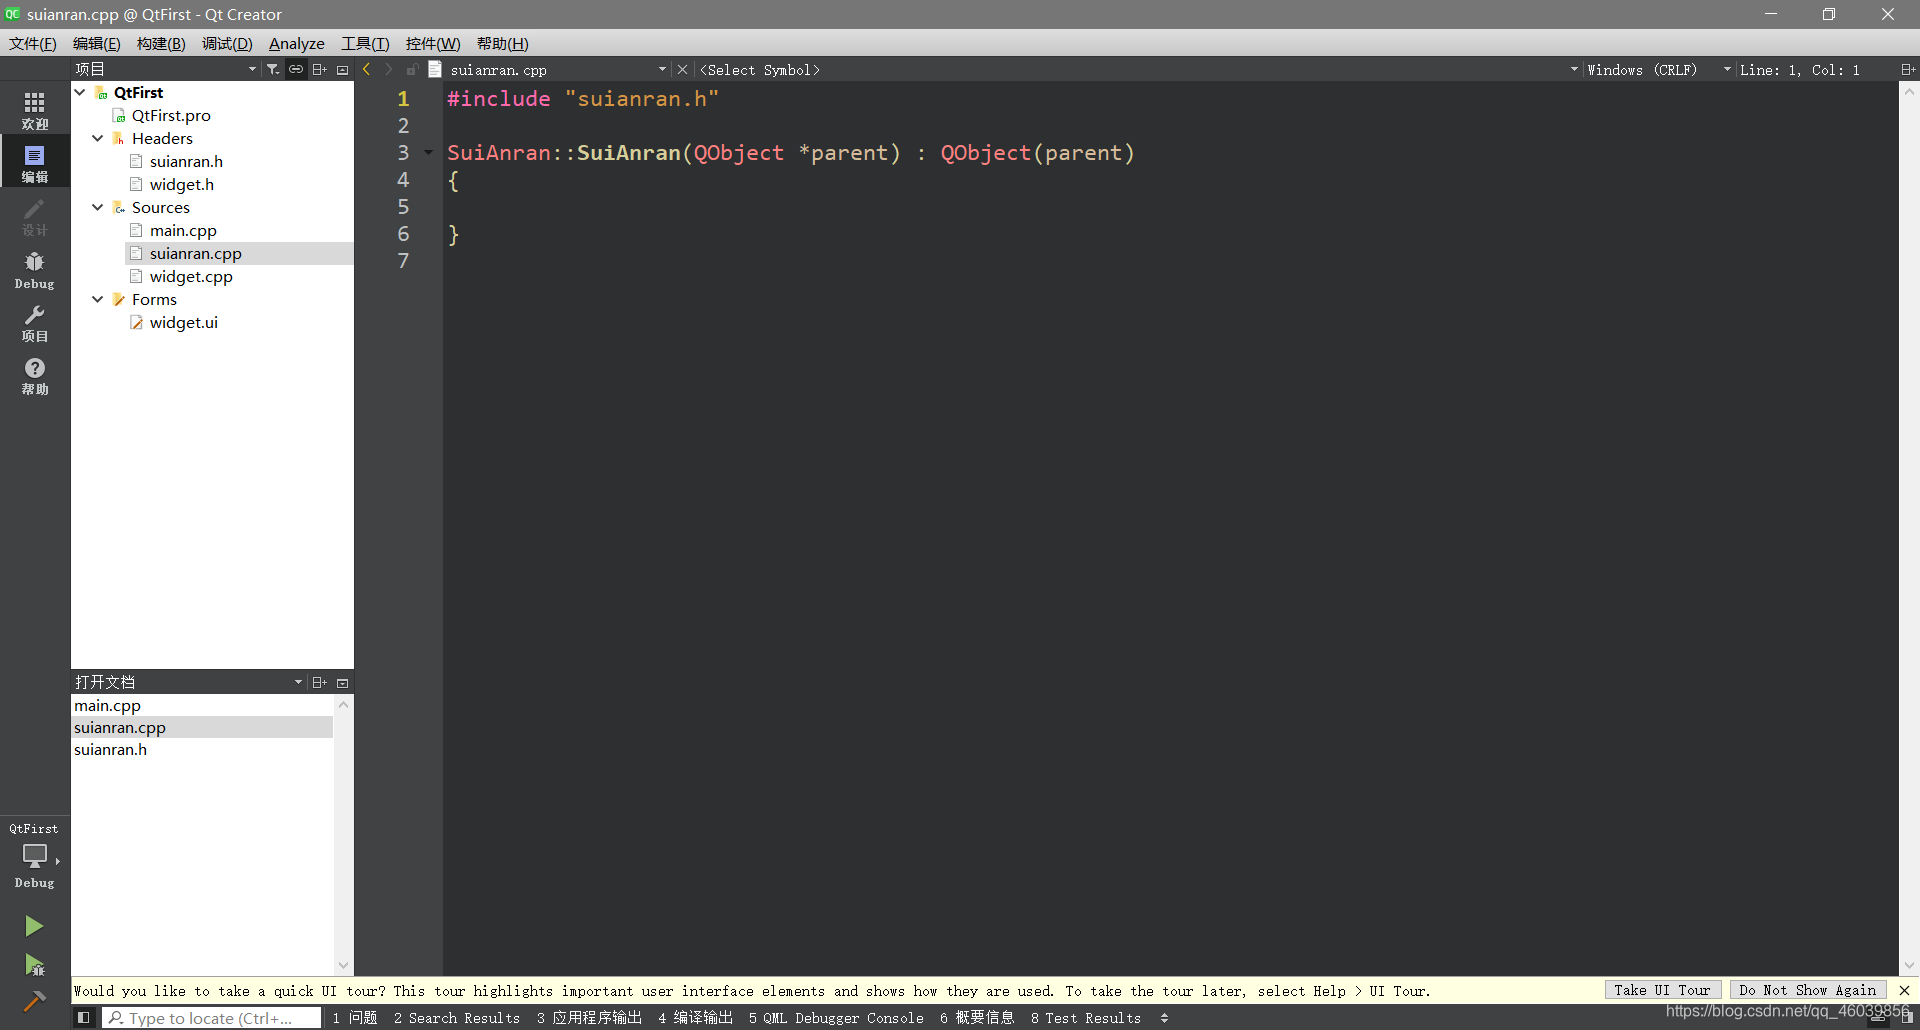The height and width of the screenshot is (1030, 1920).
Task: Select QtFirst.pro in the project tree
Action: pos(171,115)
